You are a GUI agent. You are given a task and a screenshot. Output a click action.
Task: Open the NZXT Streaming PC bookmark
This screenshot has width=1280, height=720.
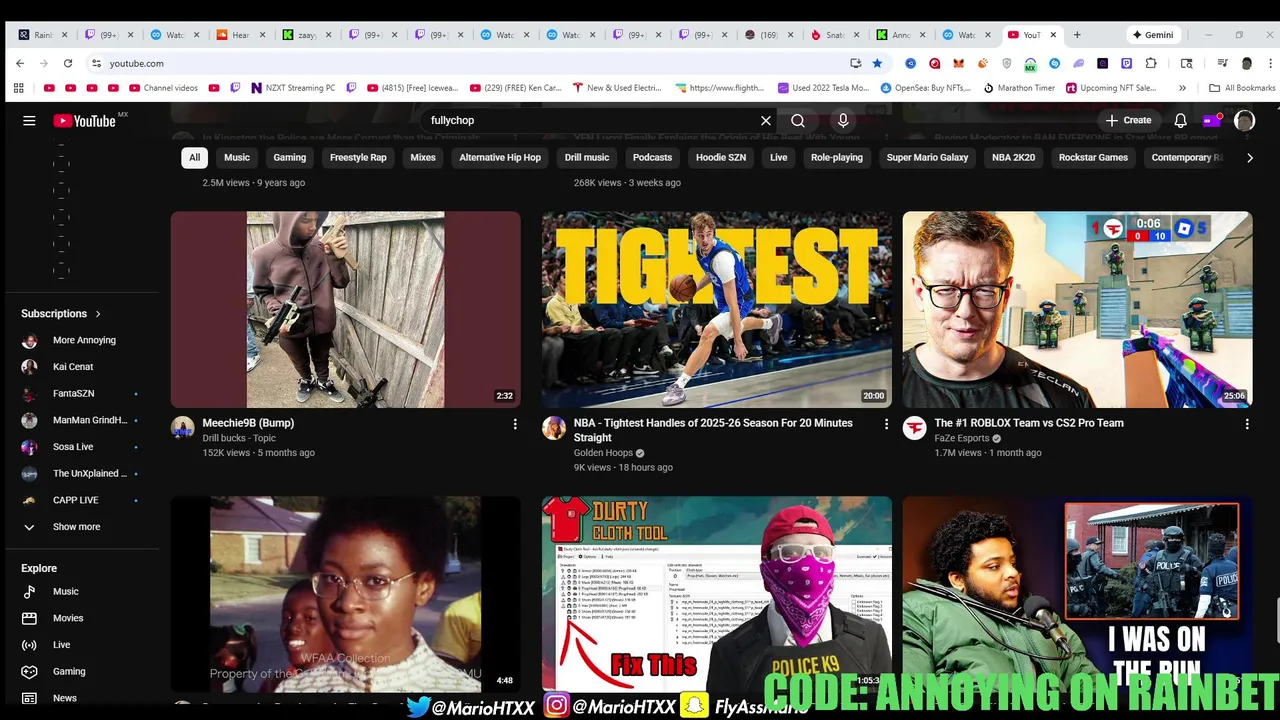pyautogui.click(x=293, y=88)
